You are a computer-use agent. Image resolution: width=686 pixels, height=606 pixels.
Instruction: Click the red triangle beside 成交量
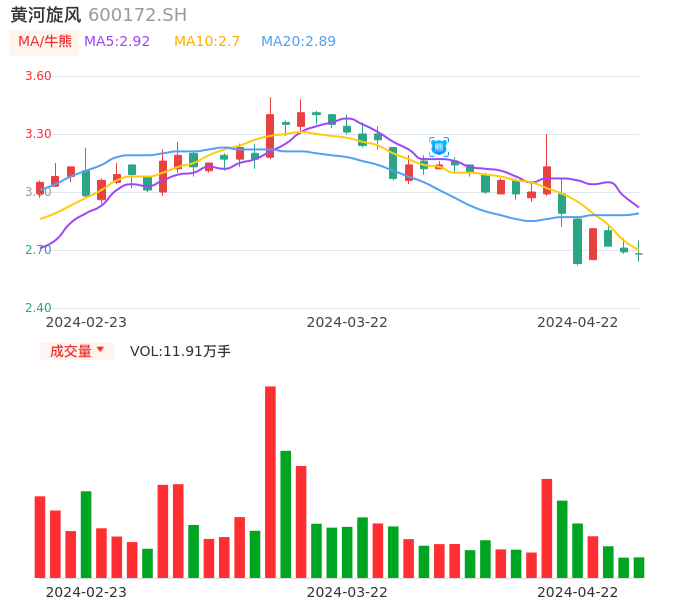point(100,350)
